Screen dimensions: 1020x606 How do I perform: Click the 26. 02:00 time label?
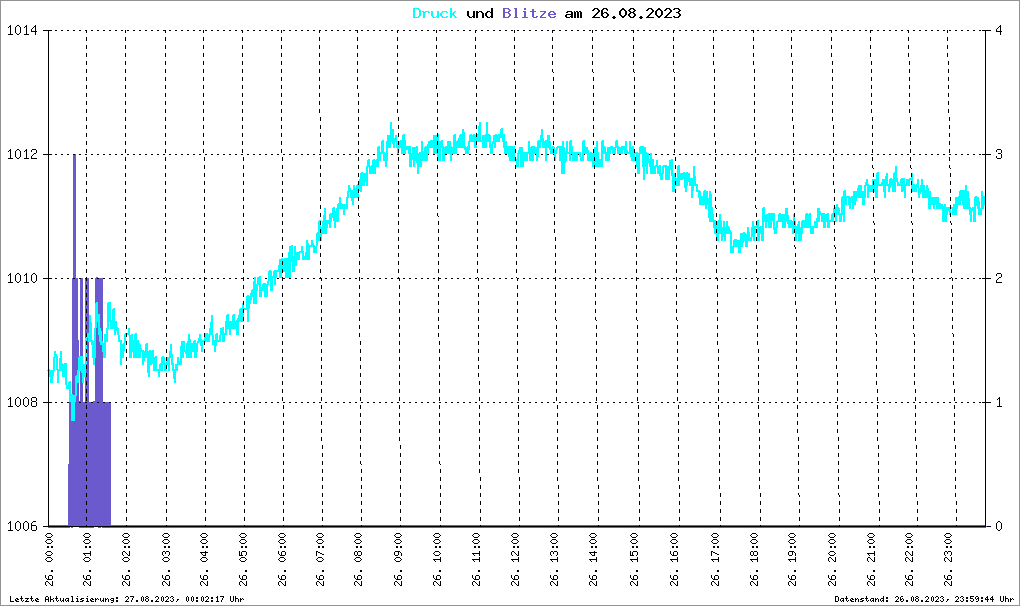[126, 559]
